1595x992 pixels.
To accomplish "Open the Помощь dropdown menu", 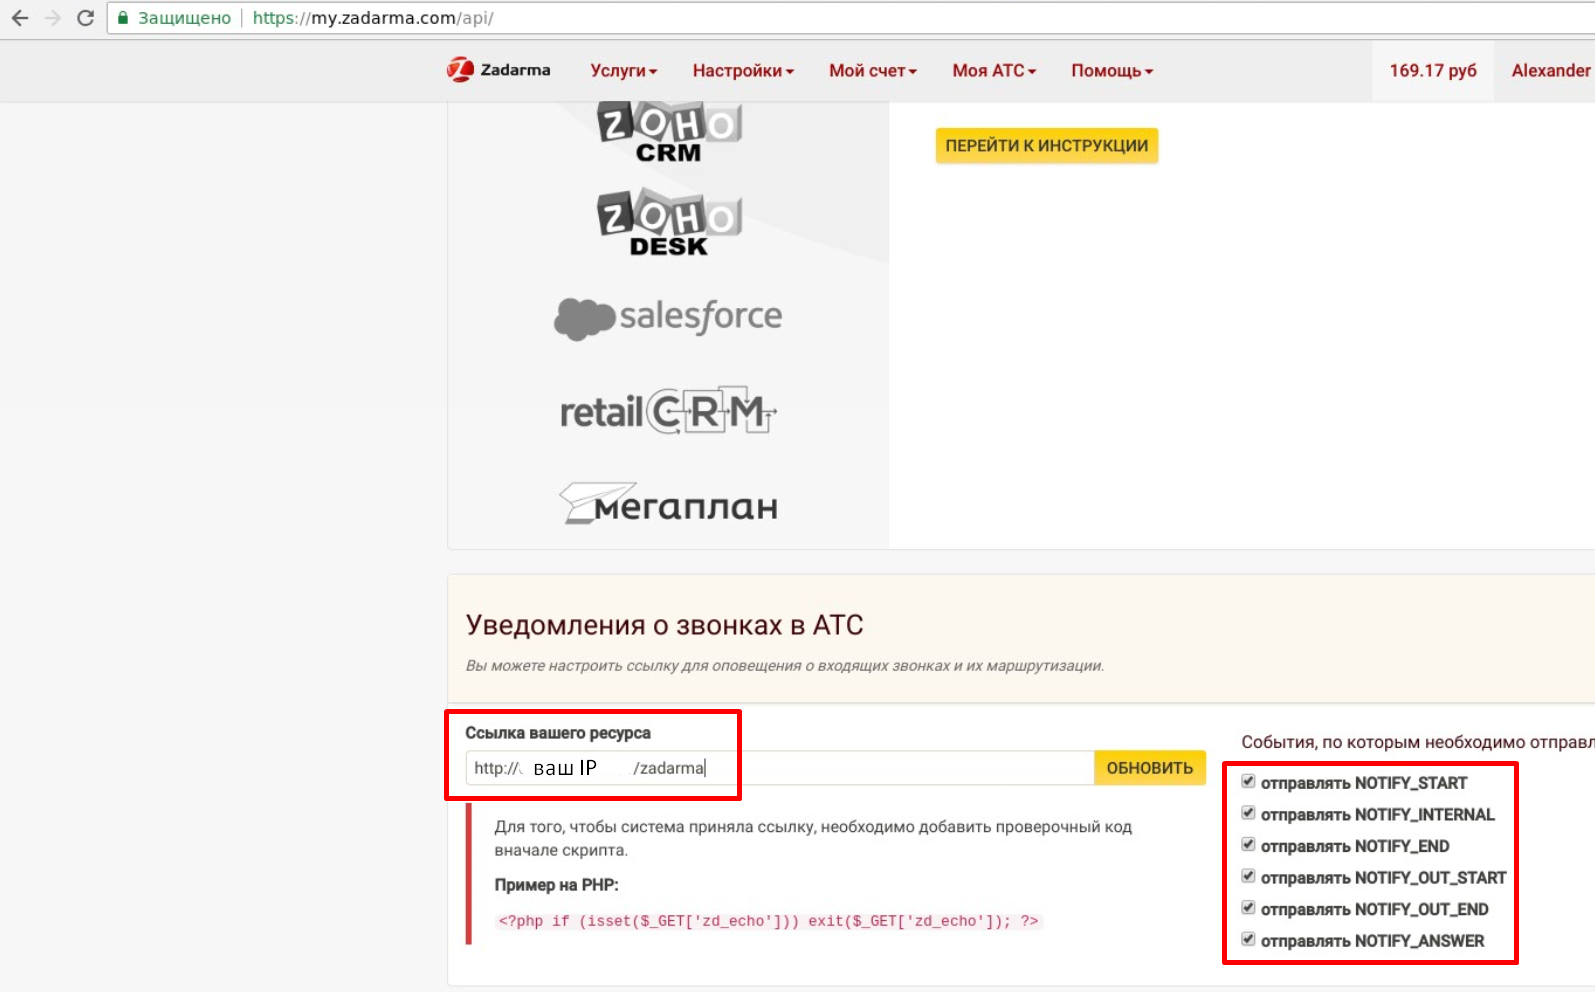I will tap(1112, 70).
